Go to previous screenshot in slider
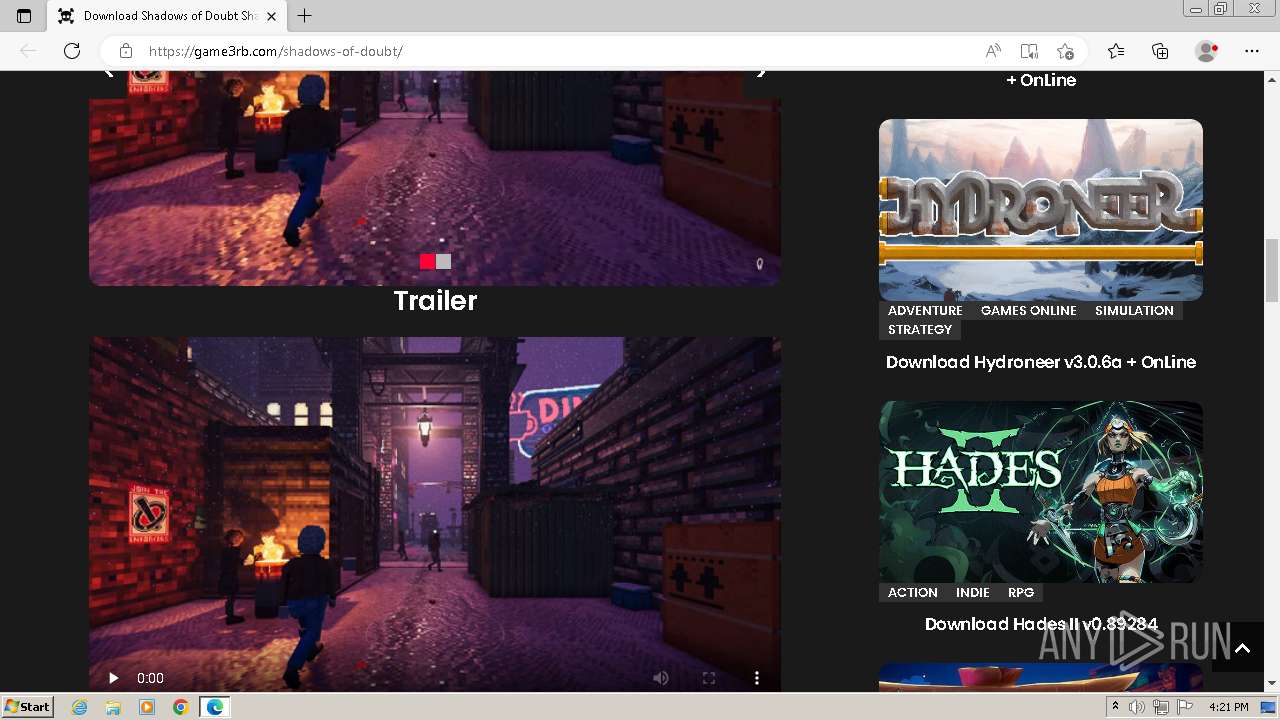 109,74
